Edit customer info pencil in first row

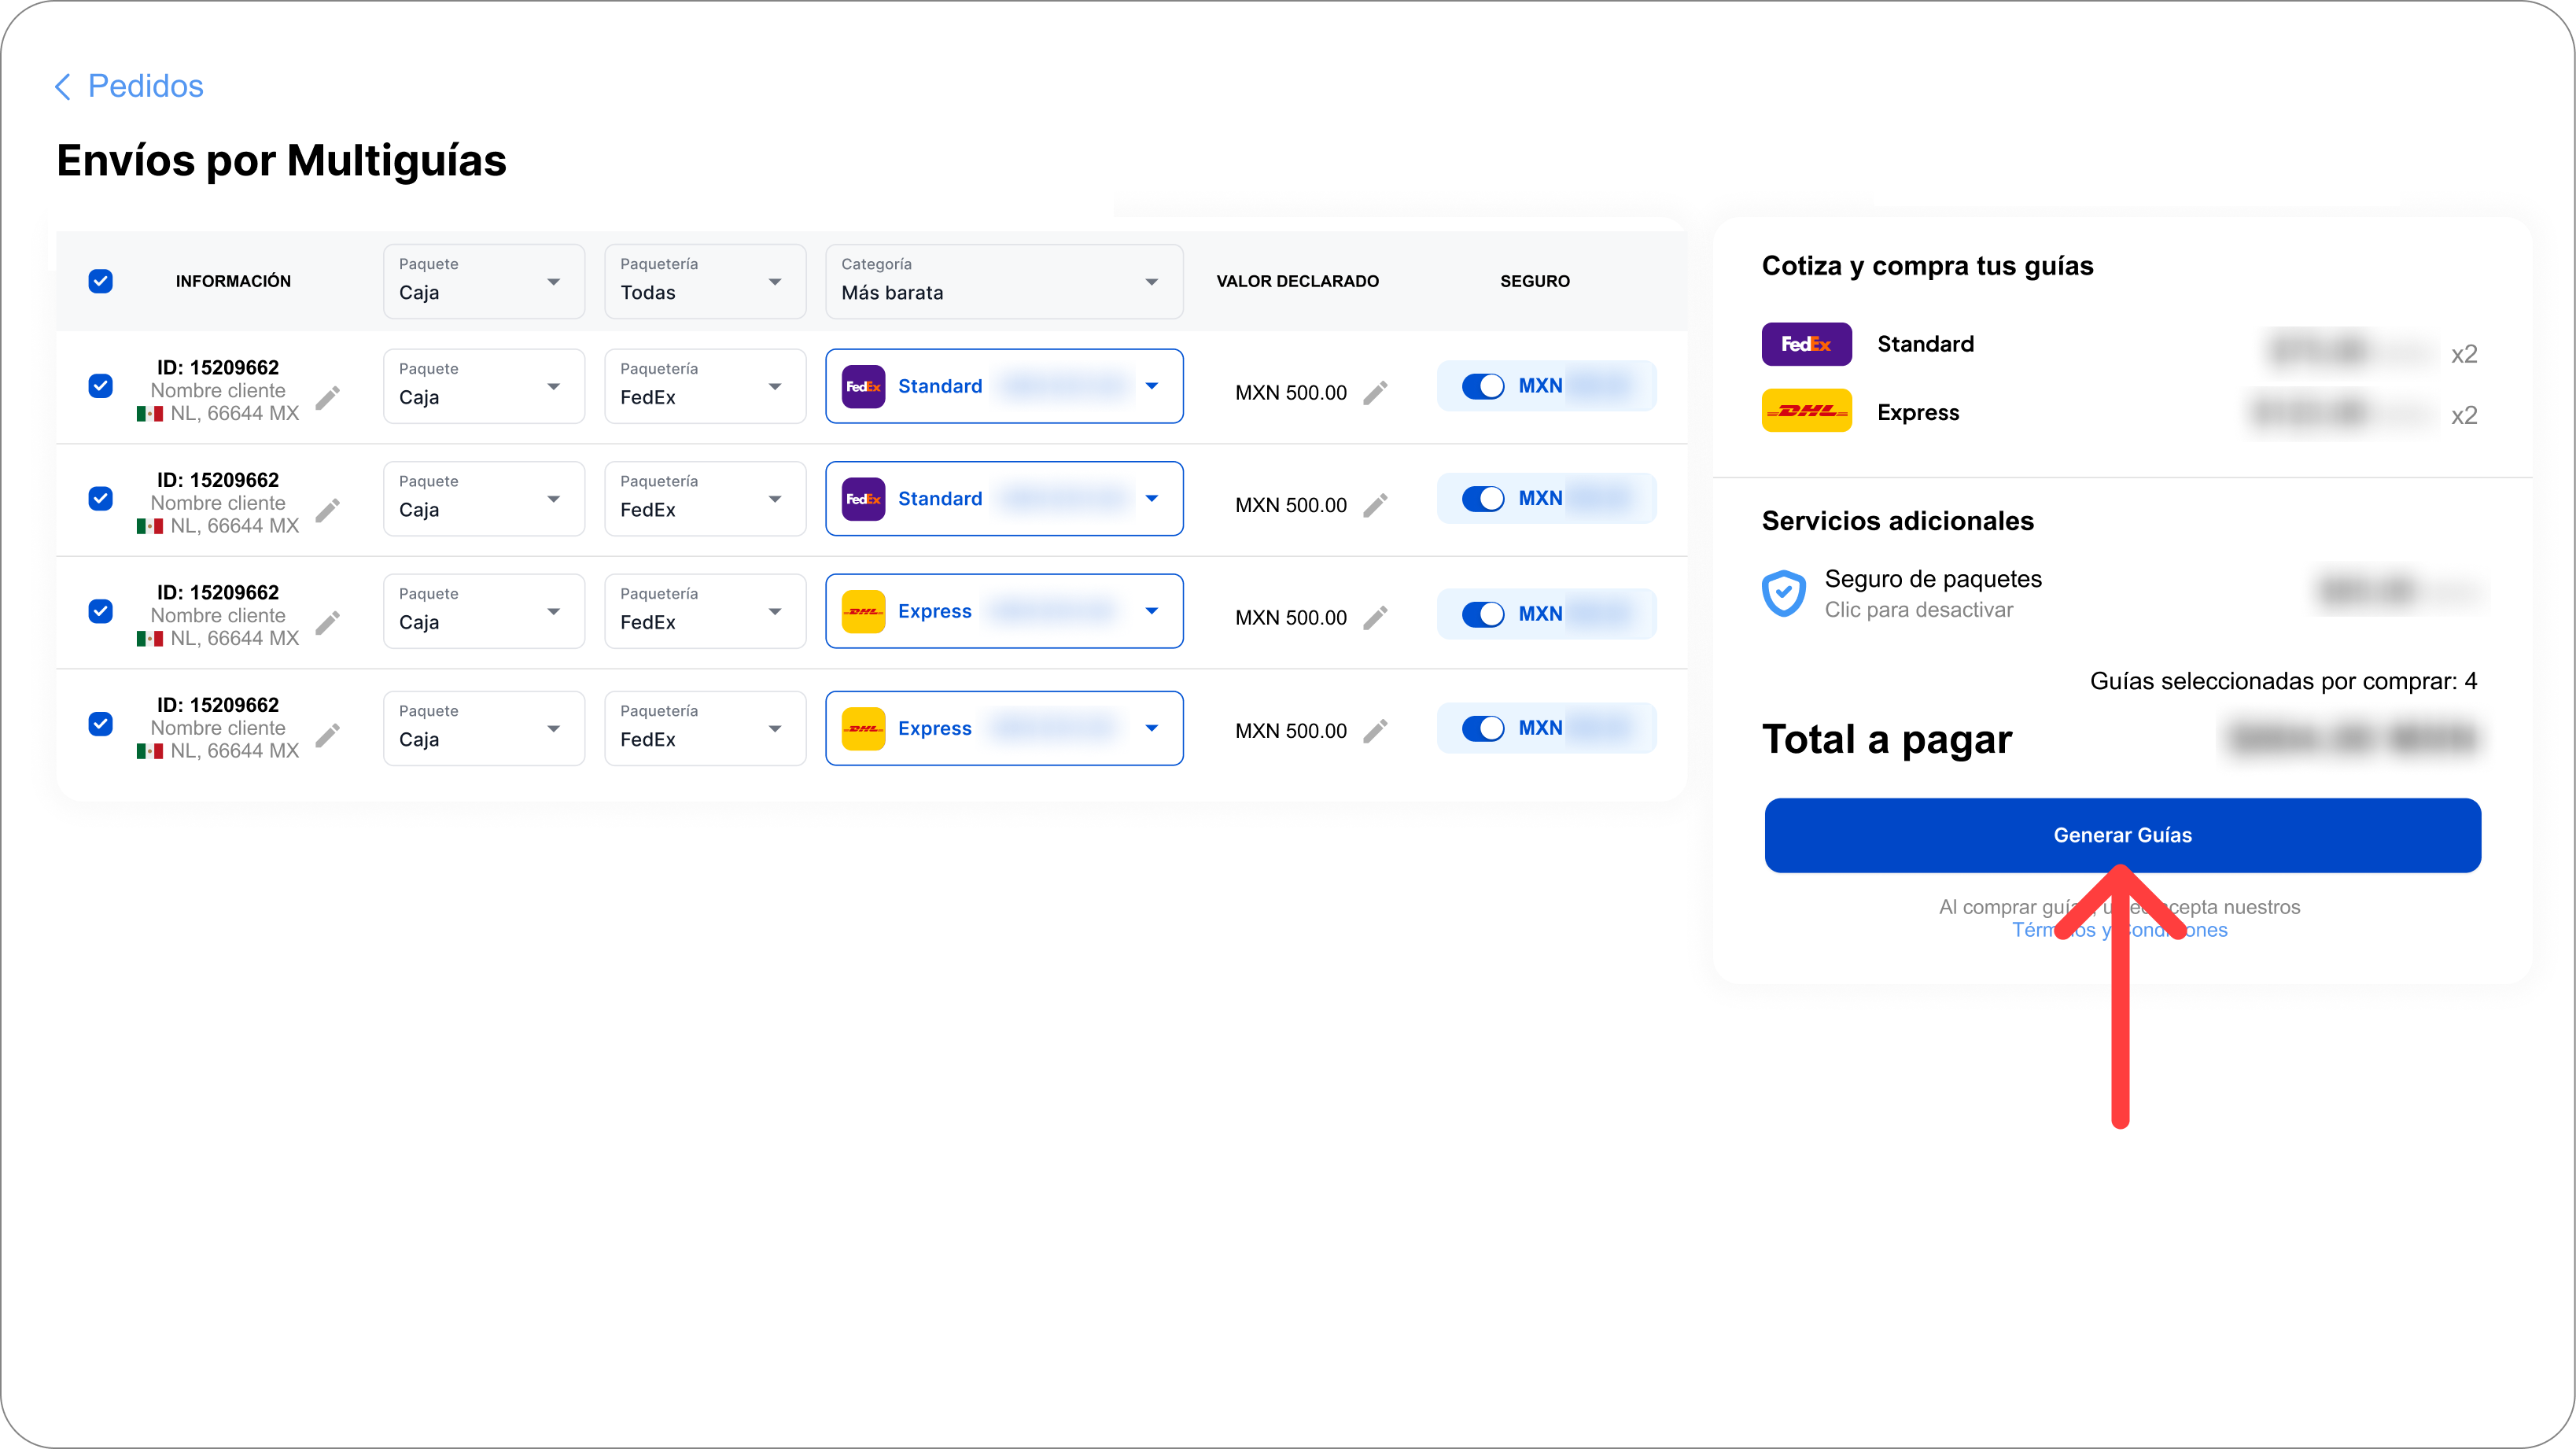328,399
